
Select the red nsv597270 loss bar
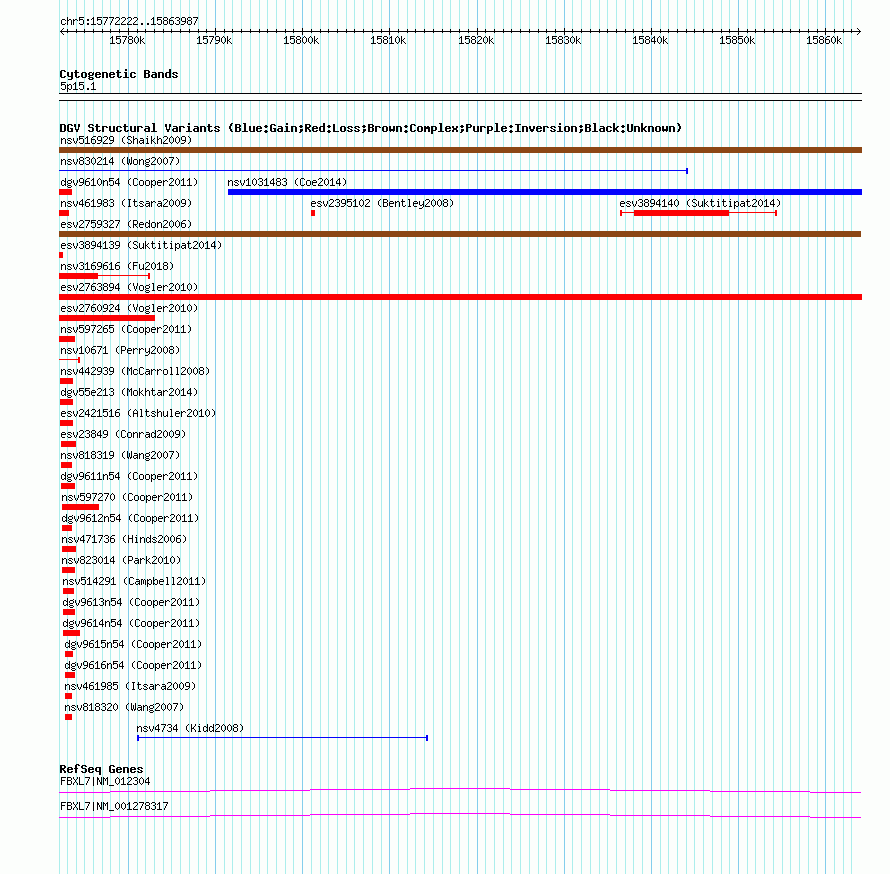80,507
